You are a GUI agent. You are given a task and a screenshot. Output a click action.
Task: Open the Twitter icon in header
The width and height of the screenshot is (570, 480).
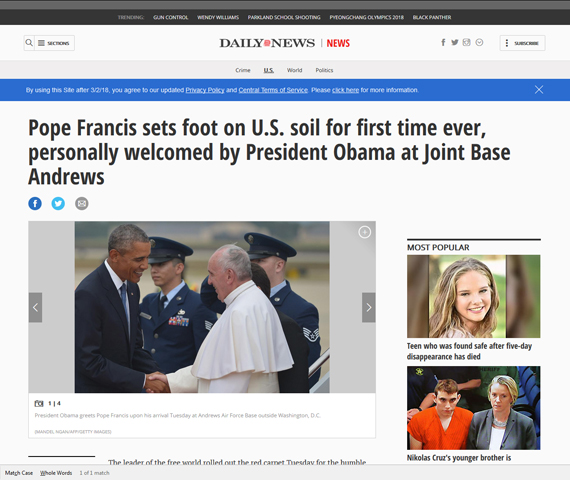[x=455, y=43]
